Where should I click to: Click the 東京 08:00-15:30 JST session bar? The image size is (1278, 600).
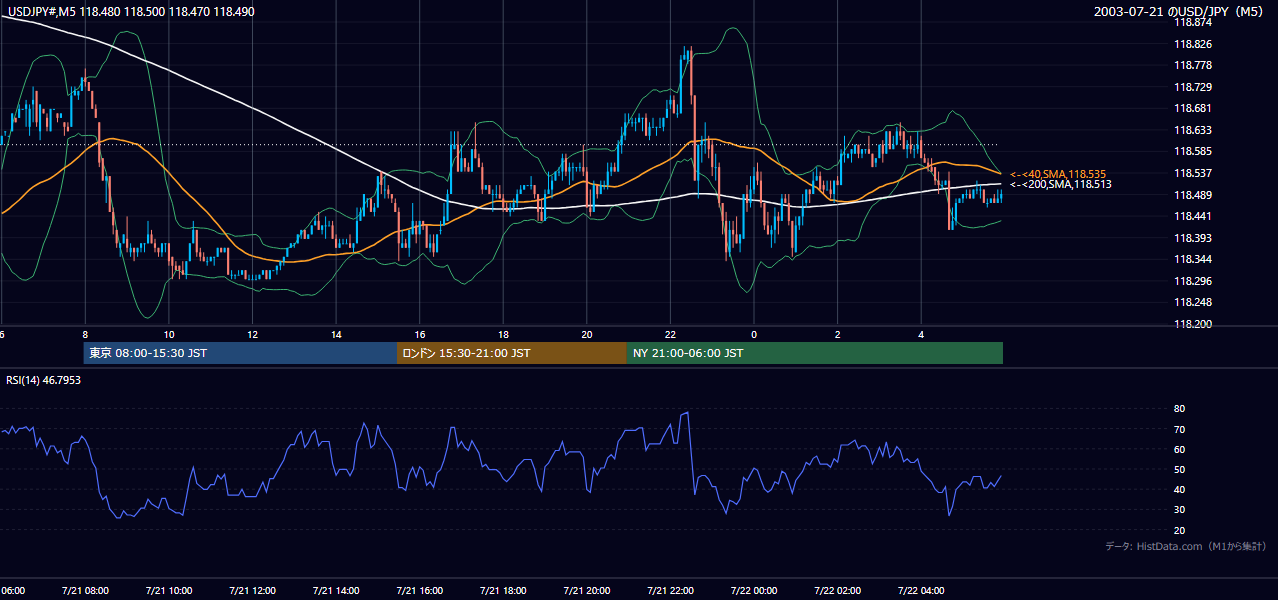tap(240, 353)
